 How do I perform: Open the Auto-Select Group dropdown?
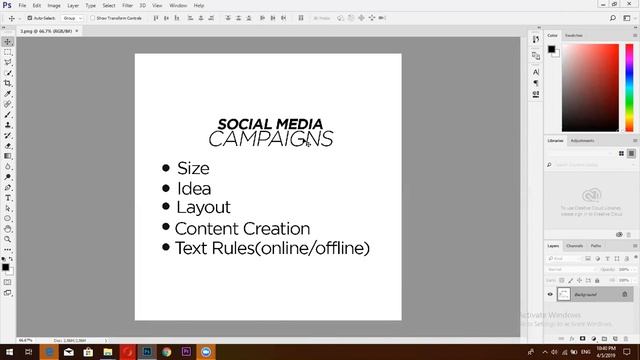(x=72, y=18)
